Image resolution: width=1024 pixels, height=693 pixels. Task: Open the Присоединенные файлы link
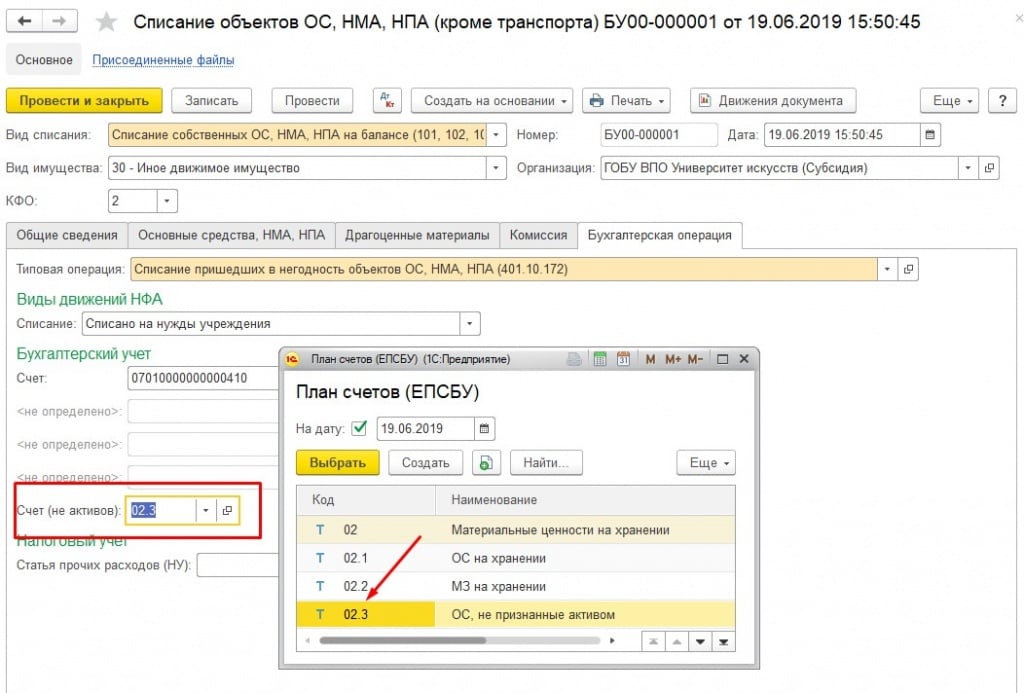163,60
